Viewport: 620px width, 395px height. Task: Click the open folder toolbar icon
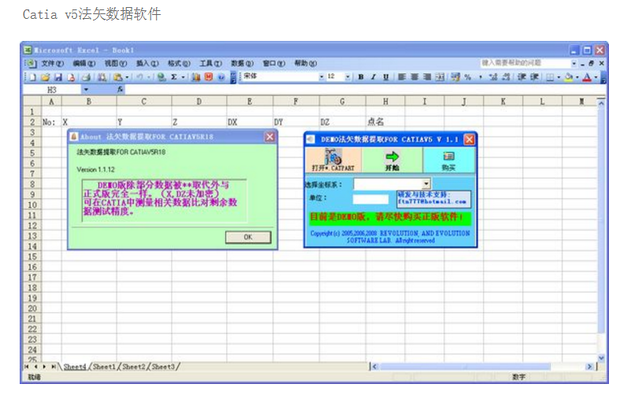(x=45, y=77)
